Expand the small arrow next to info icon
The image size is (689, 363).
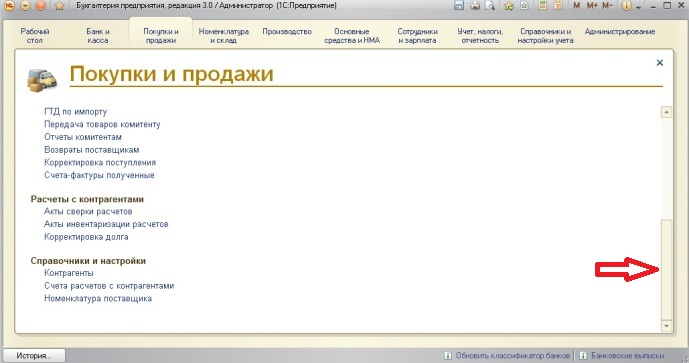tap(638, 7)
